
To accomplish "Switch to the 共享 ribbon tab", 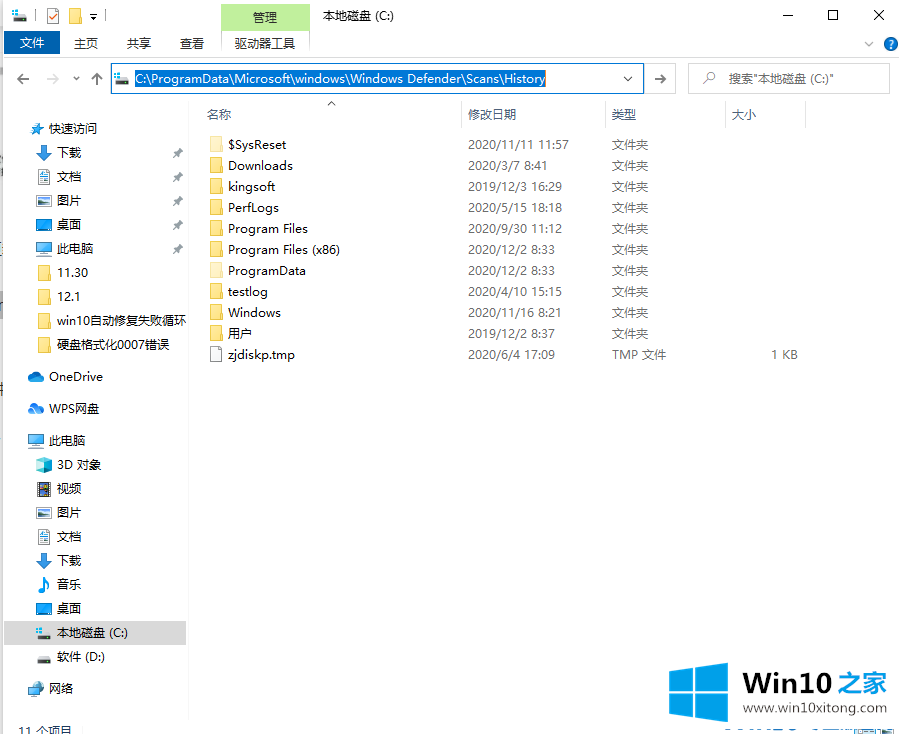I will pos(139,44).
